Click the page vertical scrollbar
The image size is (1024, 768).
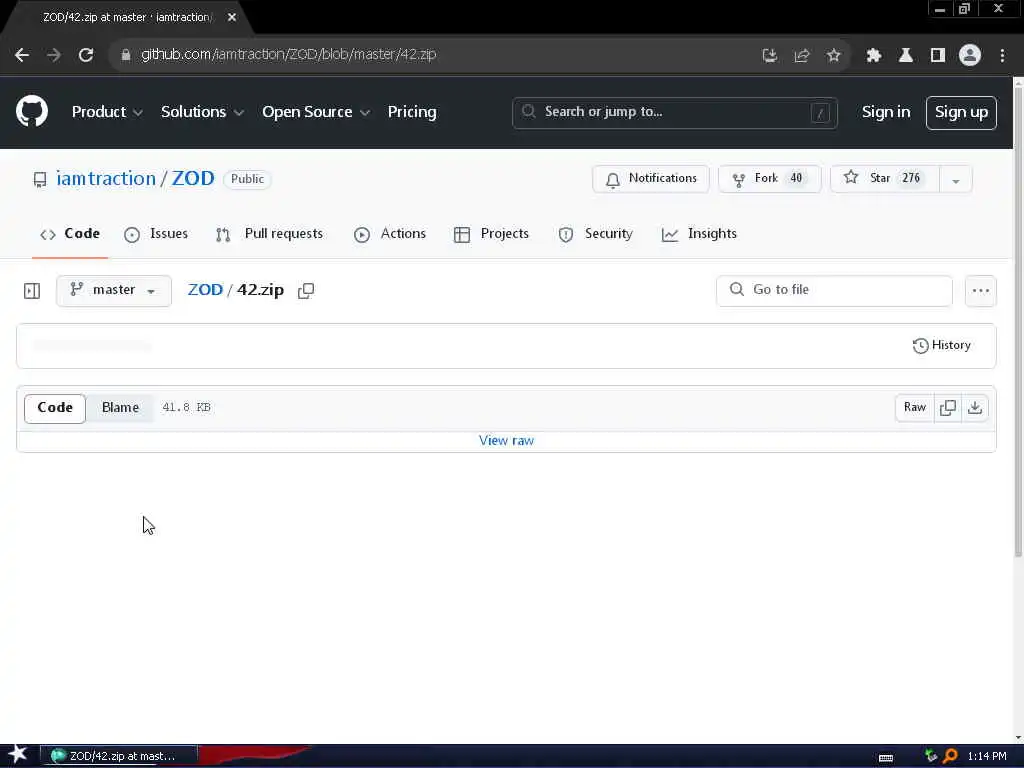tap(1018, 320)
